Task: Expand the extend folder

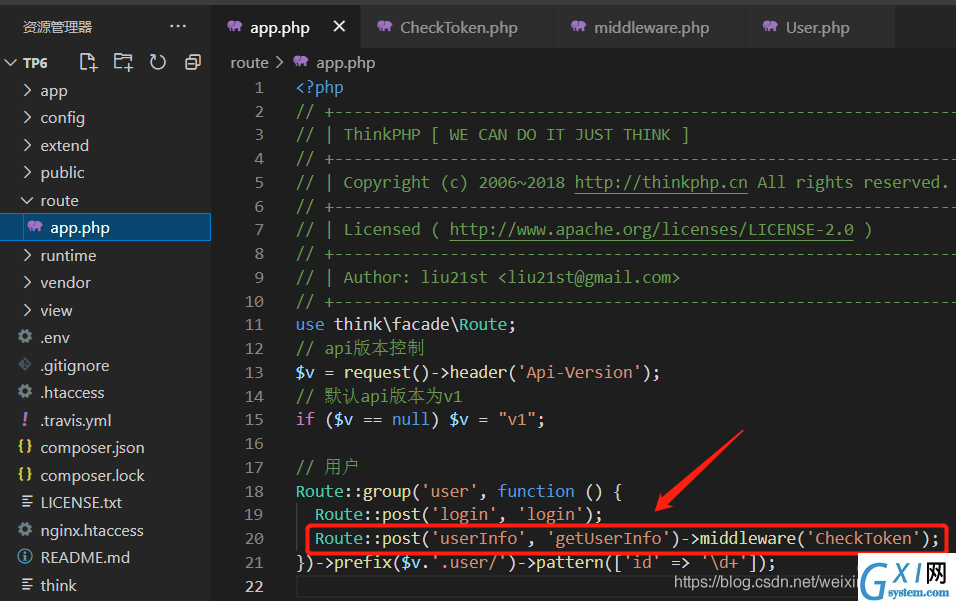Action: tap(27, 145)
